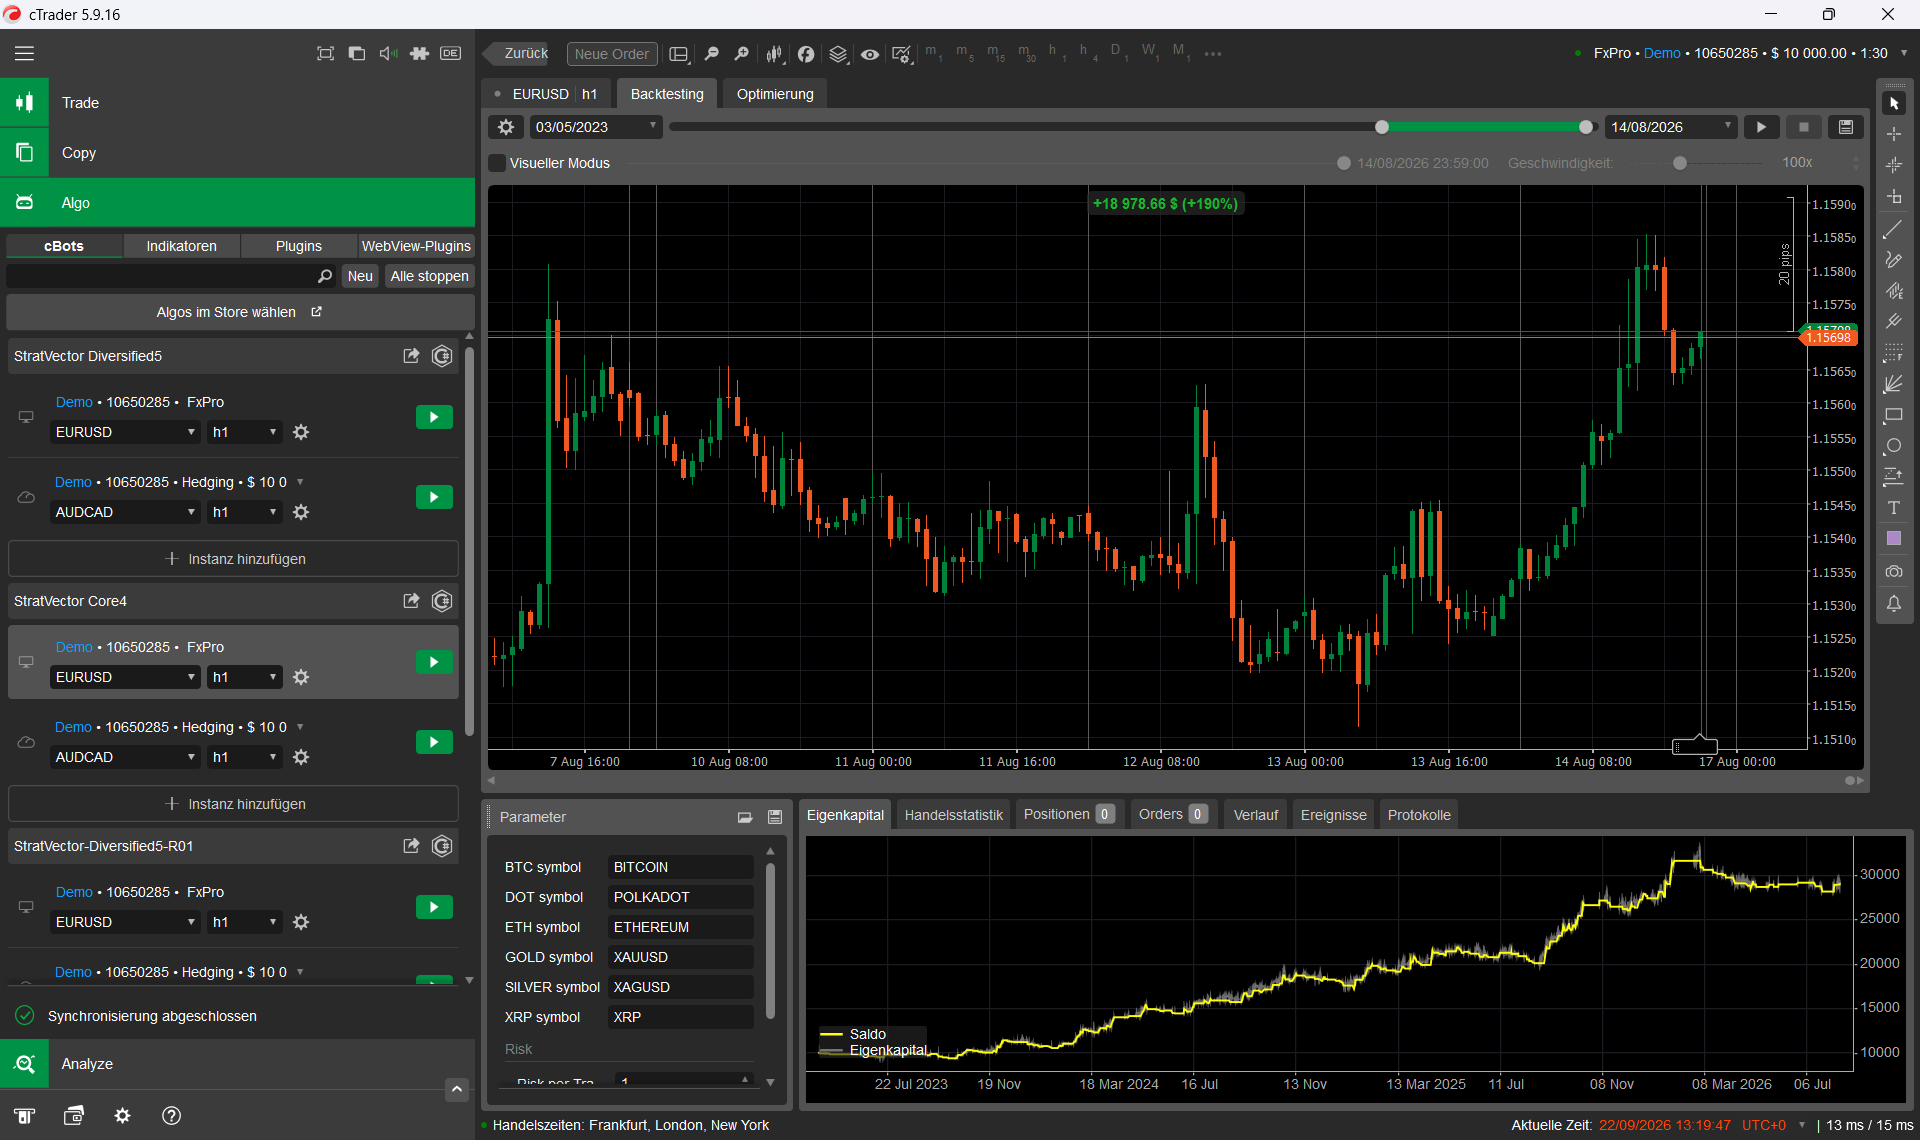Image resolution: width=1920 pixels, height=1140 pixels.
Task: Toggle fullscreen mode icon in top bar
Action: [x=325, y=53]
